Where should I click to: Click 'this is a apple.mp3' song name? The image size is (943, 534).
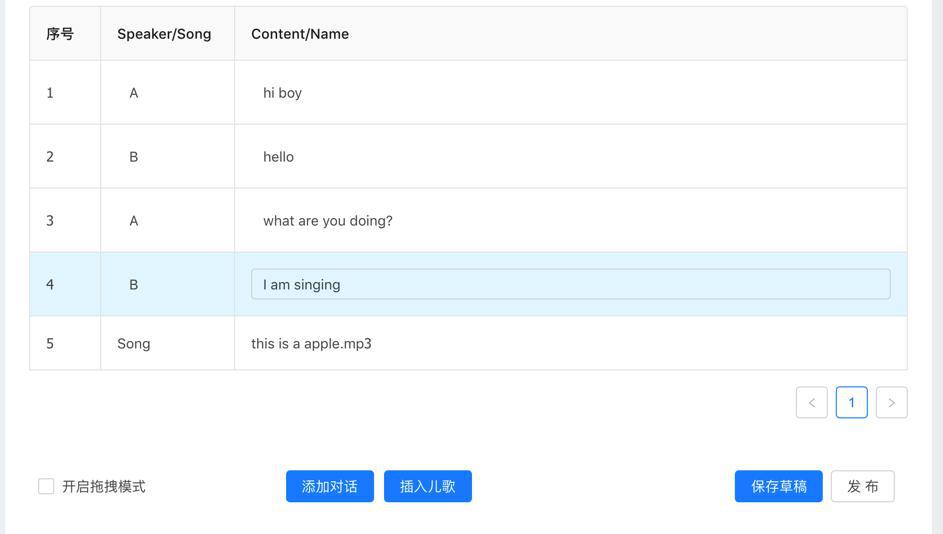click(311, 343)
